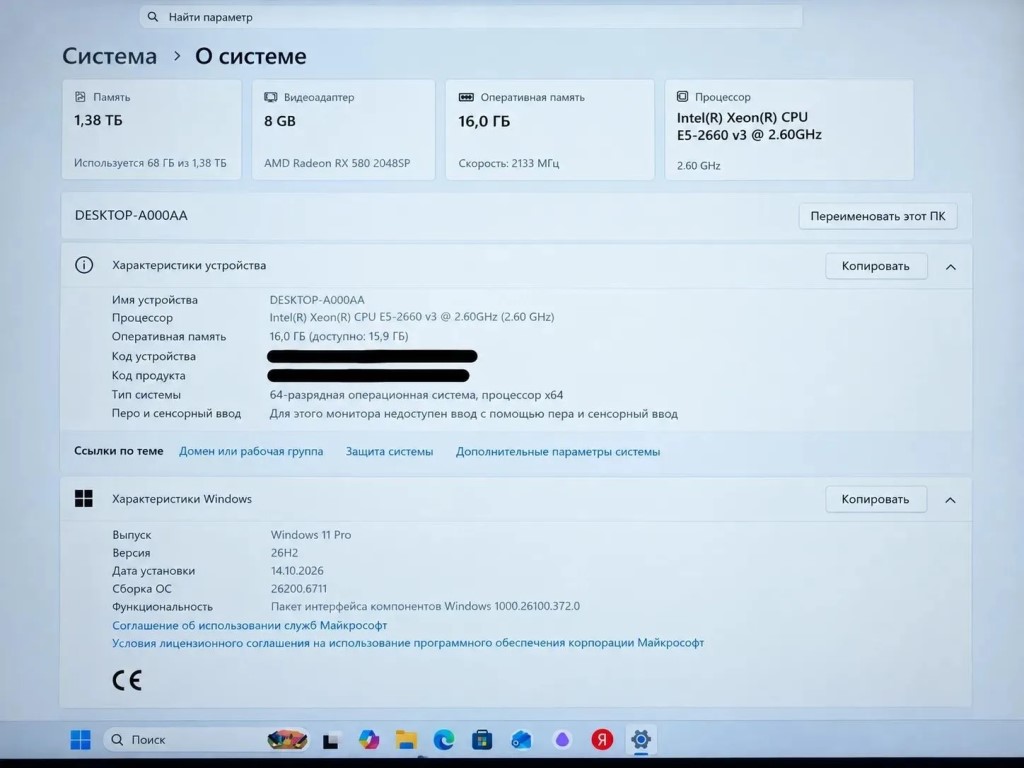Click the magnifier icon in Найти параметр
Viewport: 1024px width, 768px height.
153,17
